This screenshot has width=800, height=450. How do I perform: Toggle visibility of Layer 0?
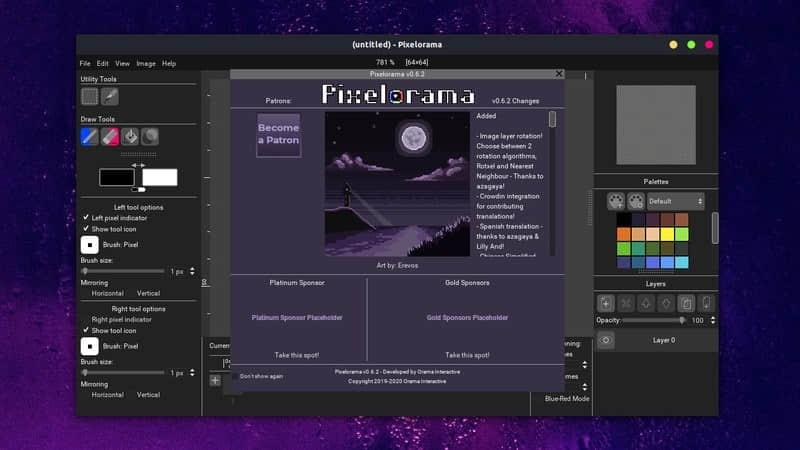606,340
